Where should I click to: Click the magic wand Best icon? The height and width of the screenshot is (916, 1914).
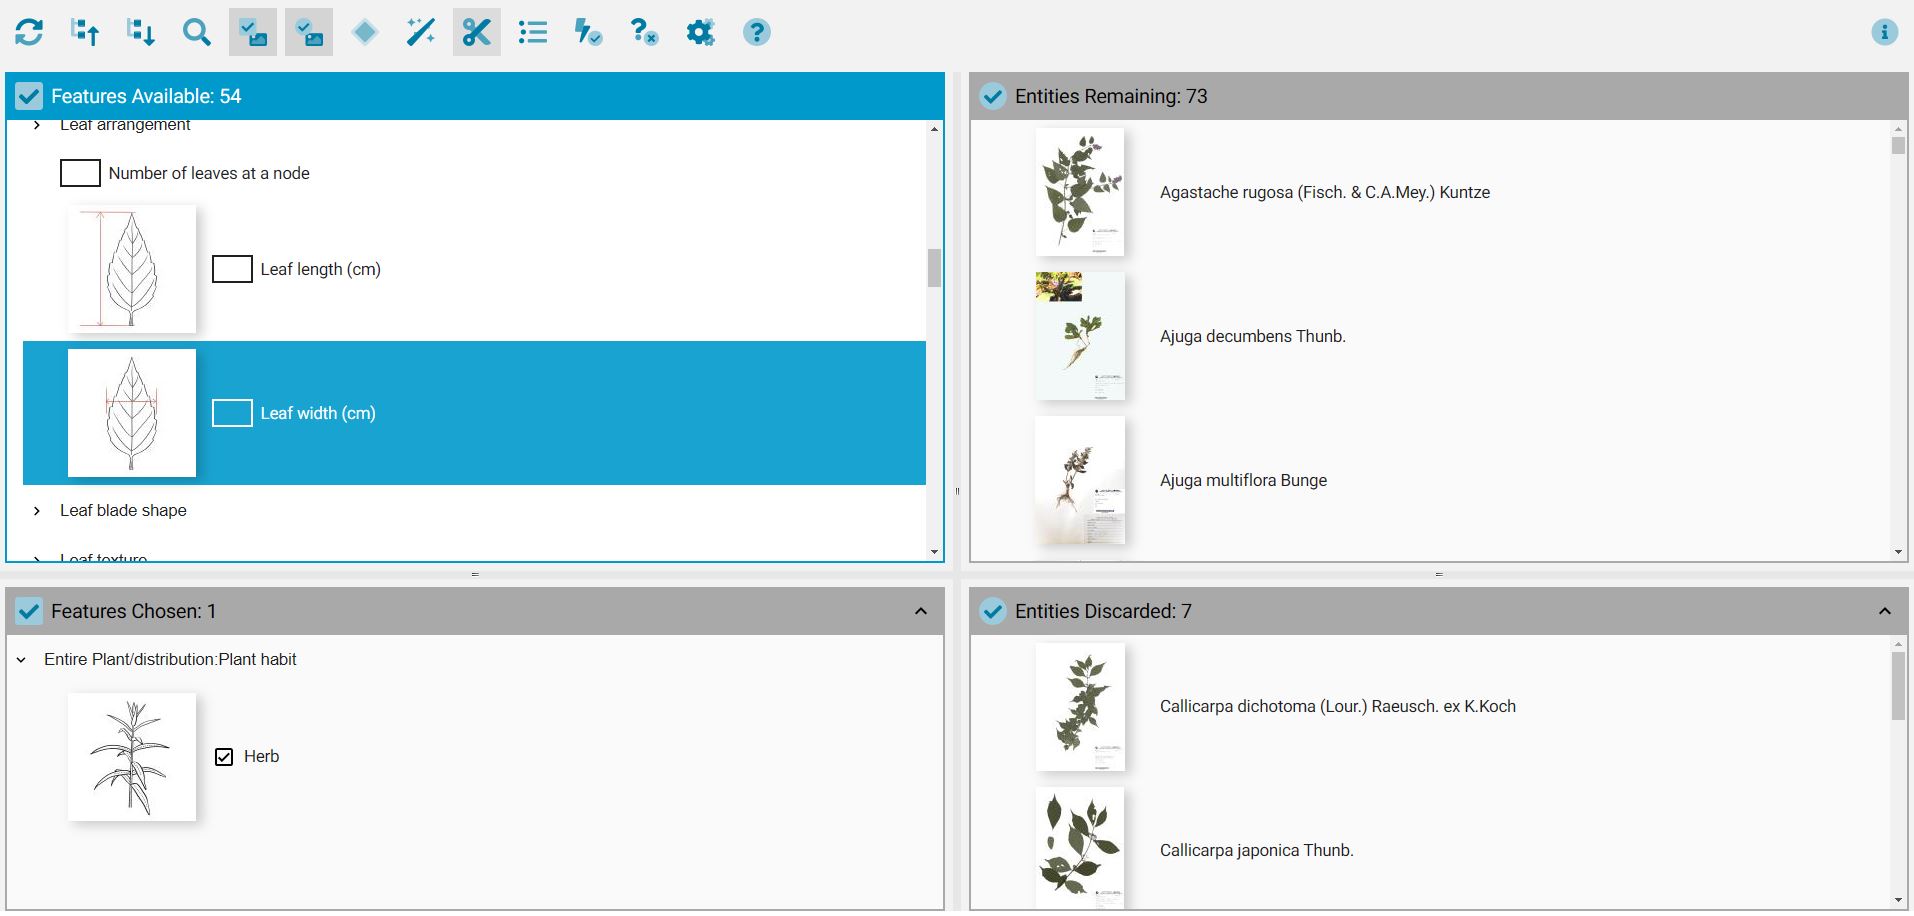421,32
